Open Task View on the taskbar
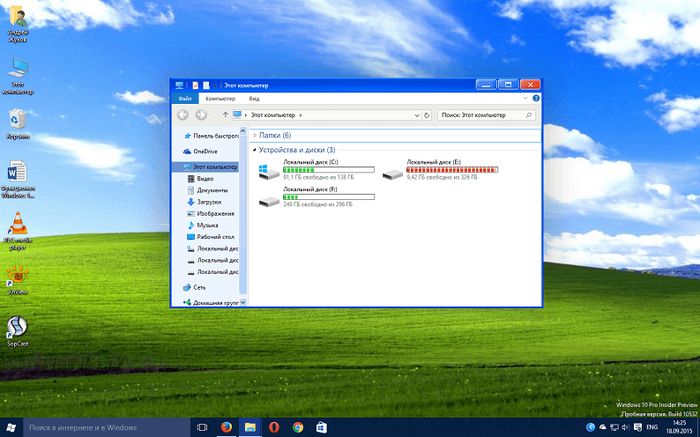The height and width of the screenshot is (437, 700). click(200, 427)
